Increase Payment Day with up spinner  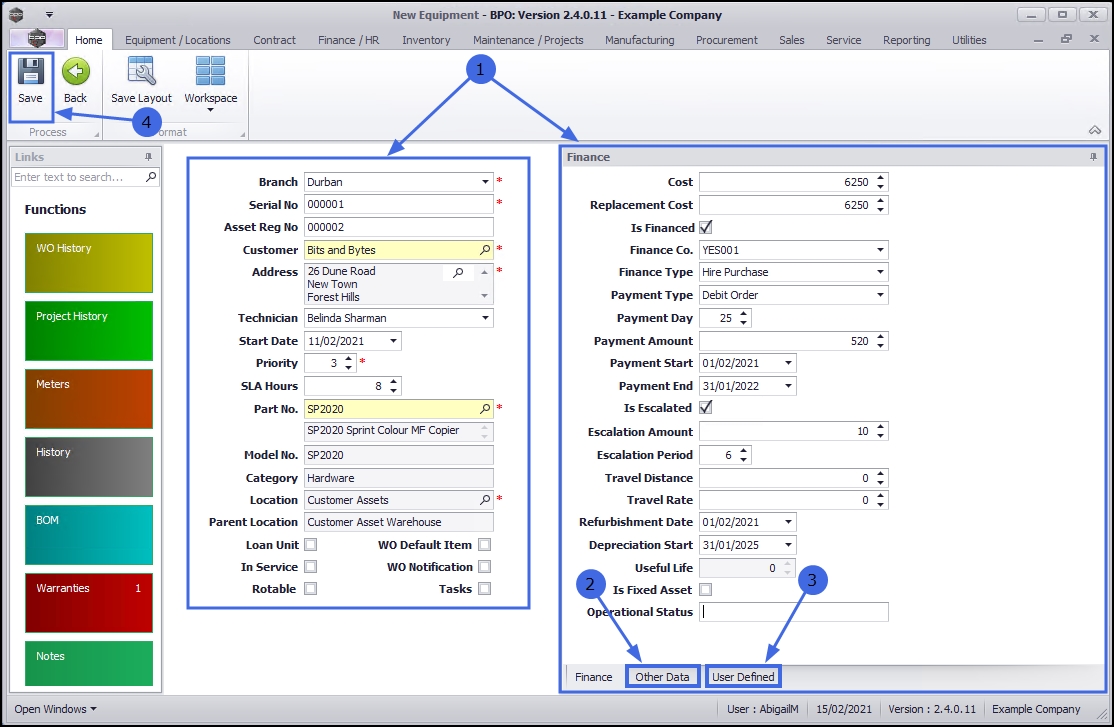[743, 314]
